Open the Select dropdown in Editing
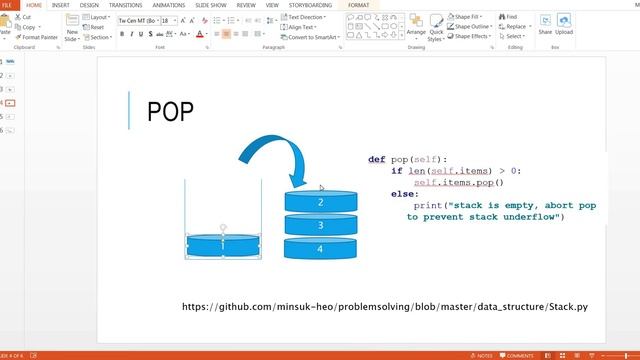Image resolution: width=640 pixels, height=360 pixels. click(512, 36)
